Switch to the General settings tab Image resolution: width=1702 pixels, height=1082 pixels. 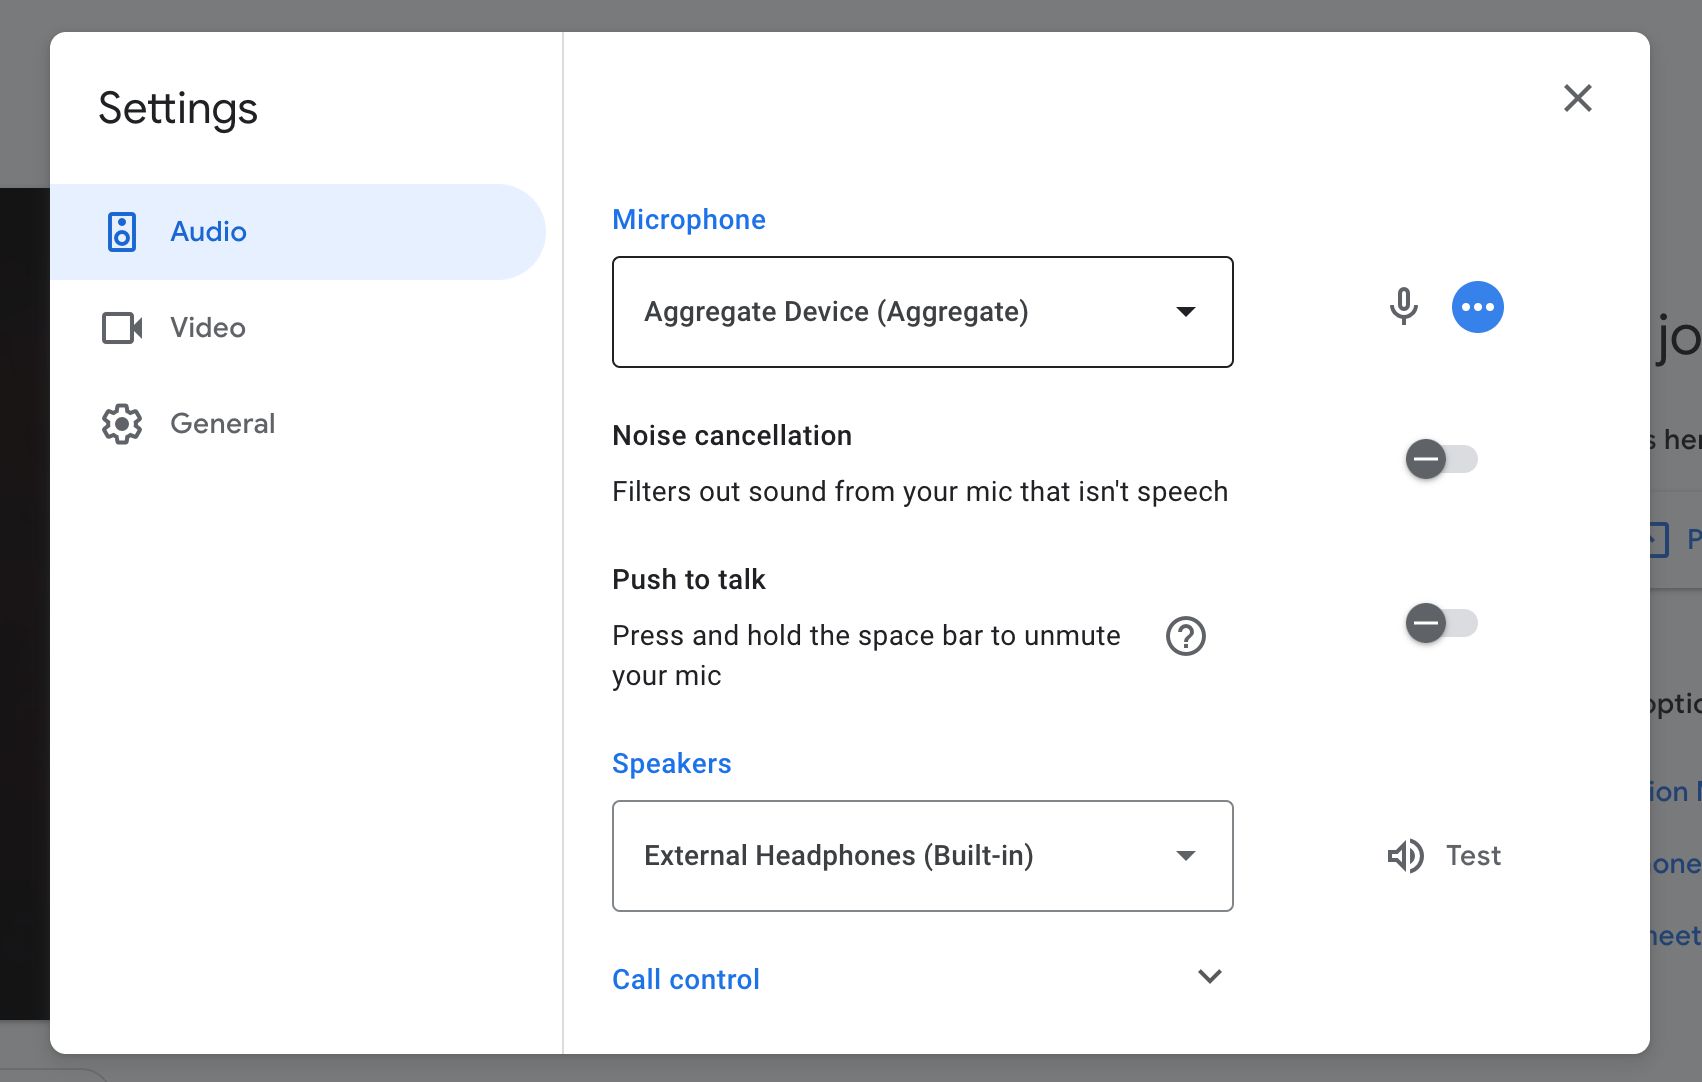pyautogui.click(x=222, y=423)
